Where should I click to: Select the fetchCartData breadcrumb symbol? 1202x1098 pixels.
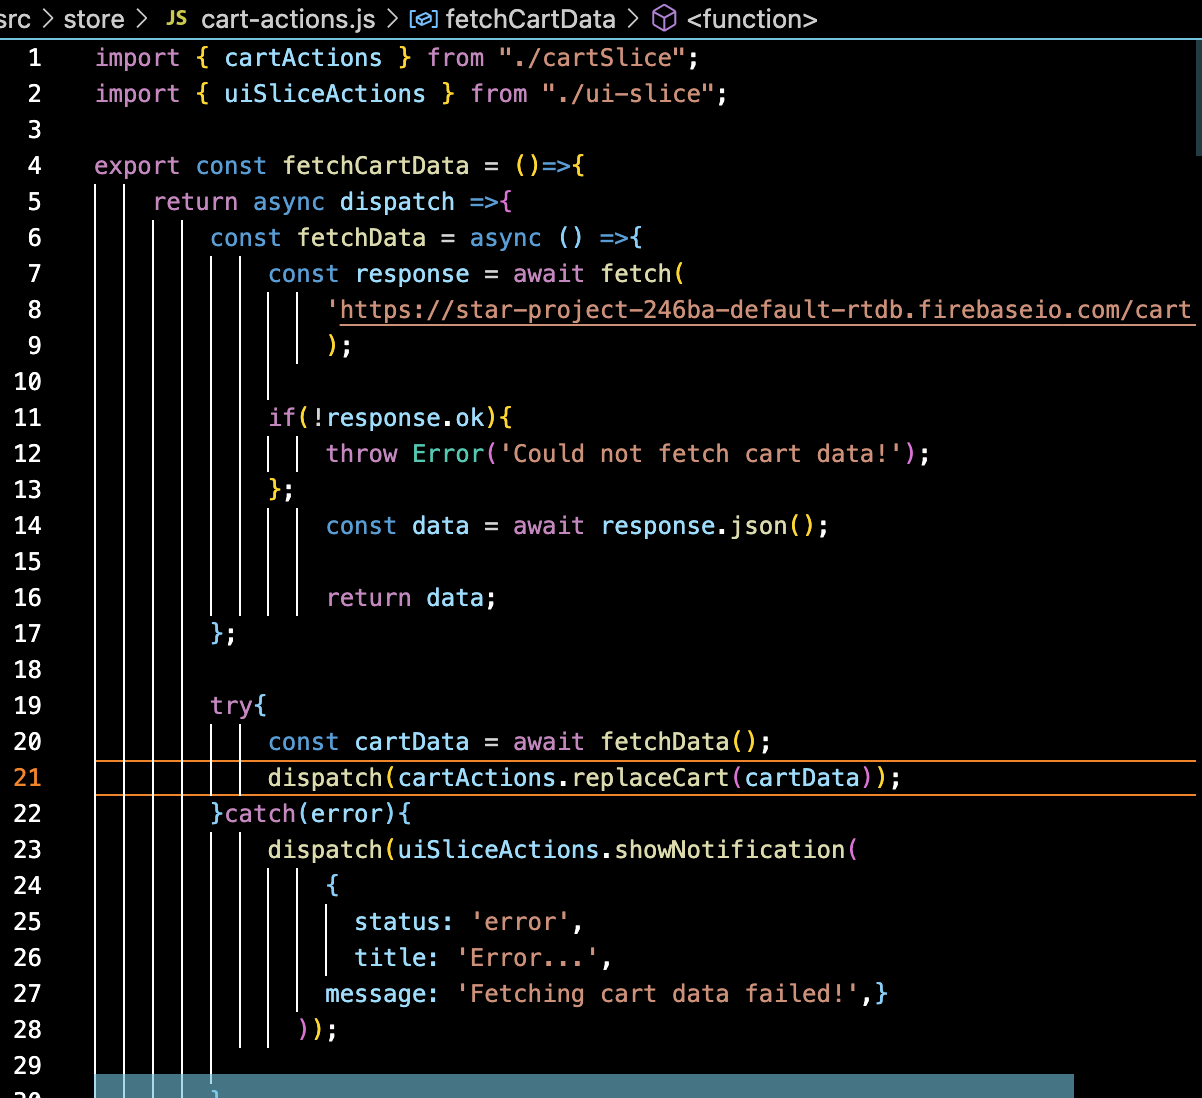coord(530,19)
